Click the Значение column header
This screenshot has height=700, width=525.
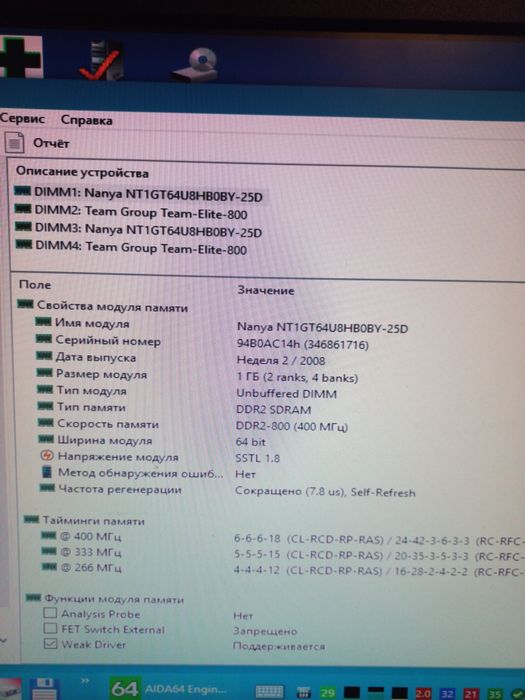click(x=266, y=290)
